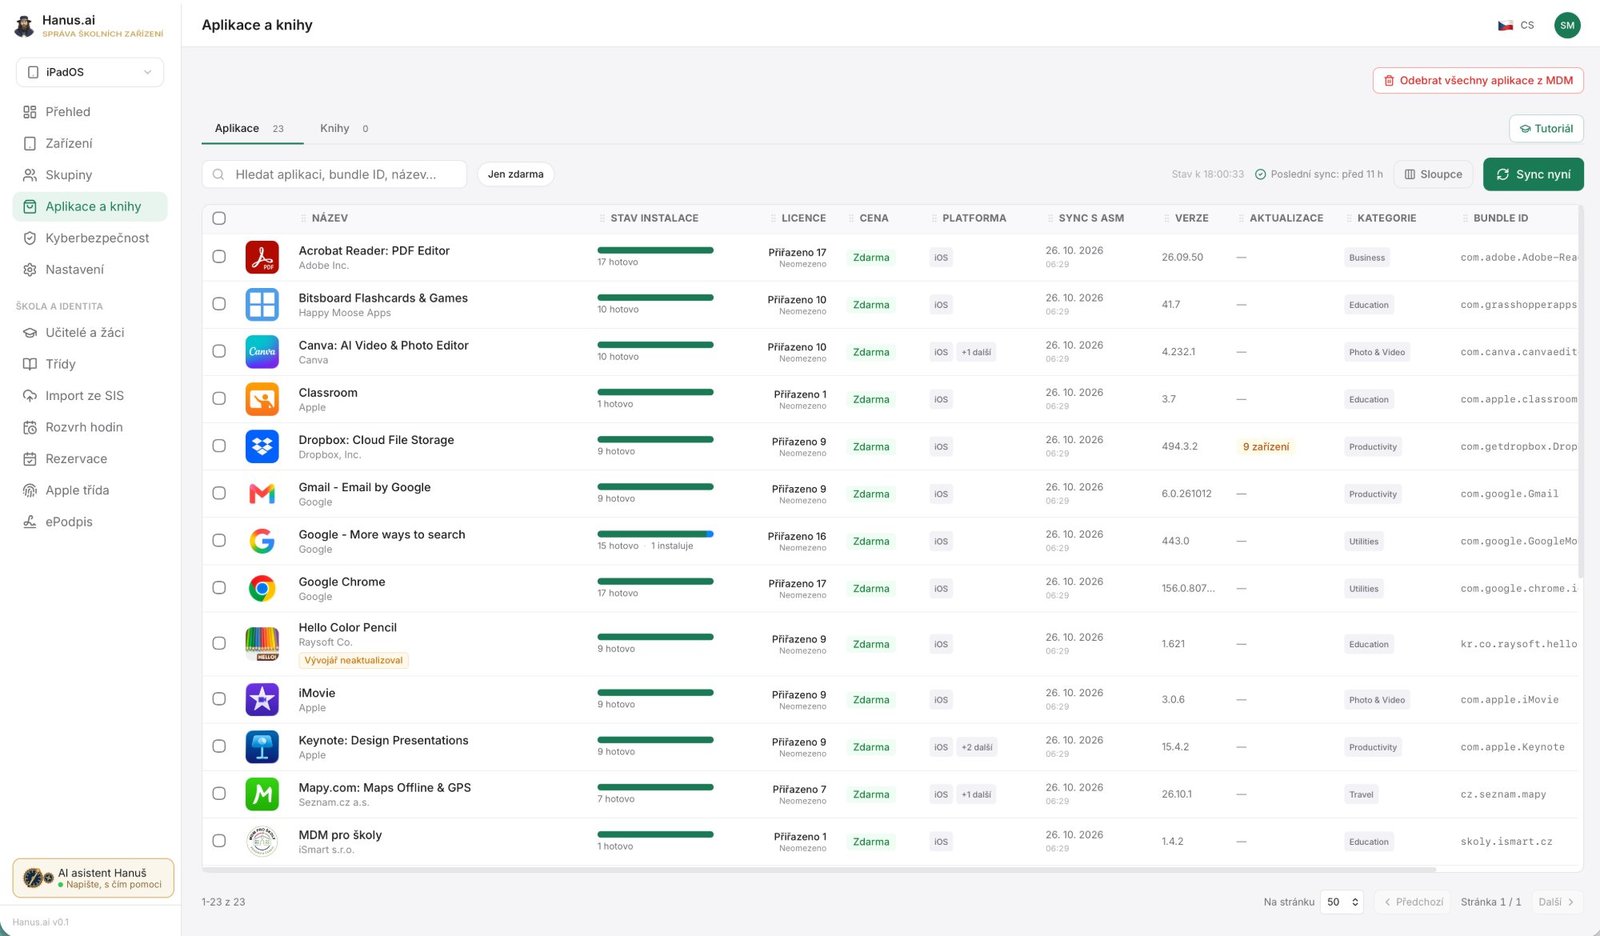Click the Hello Color Pencil icon
Image resolution: width=1600 pixels, height=936 pixels.
[262, 643]
